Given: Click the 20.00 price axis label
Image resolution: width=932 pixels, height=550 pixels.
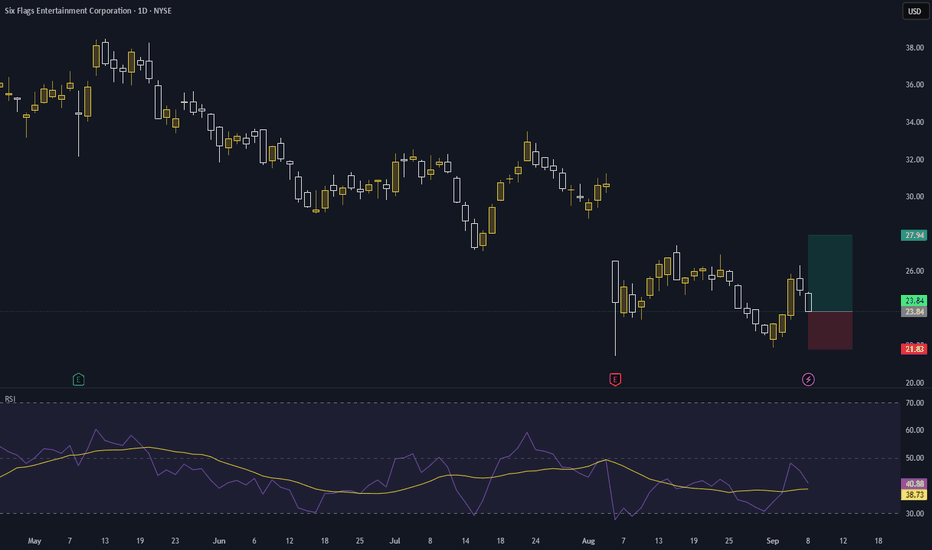Looking at the screenshot, I should (x=914, y=383).
